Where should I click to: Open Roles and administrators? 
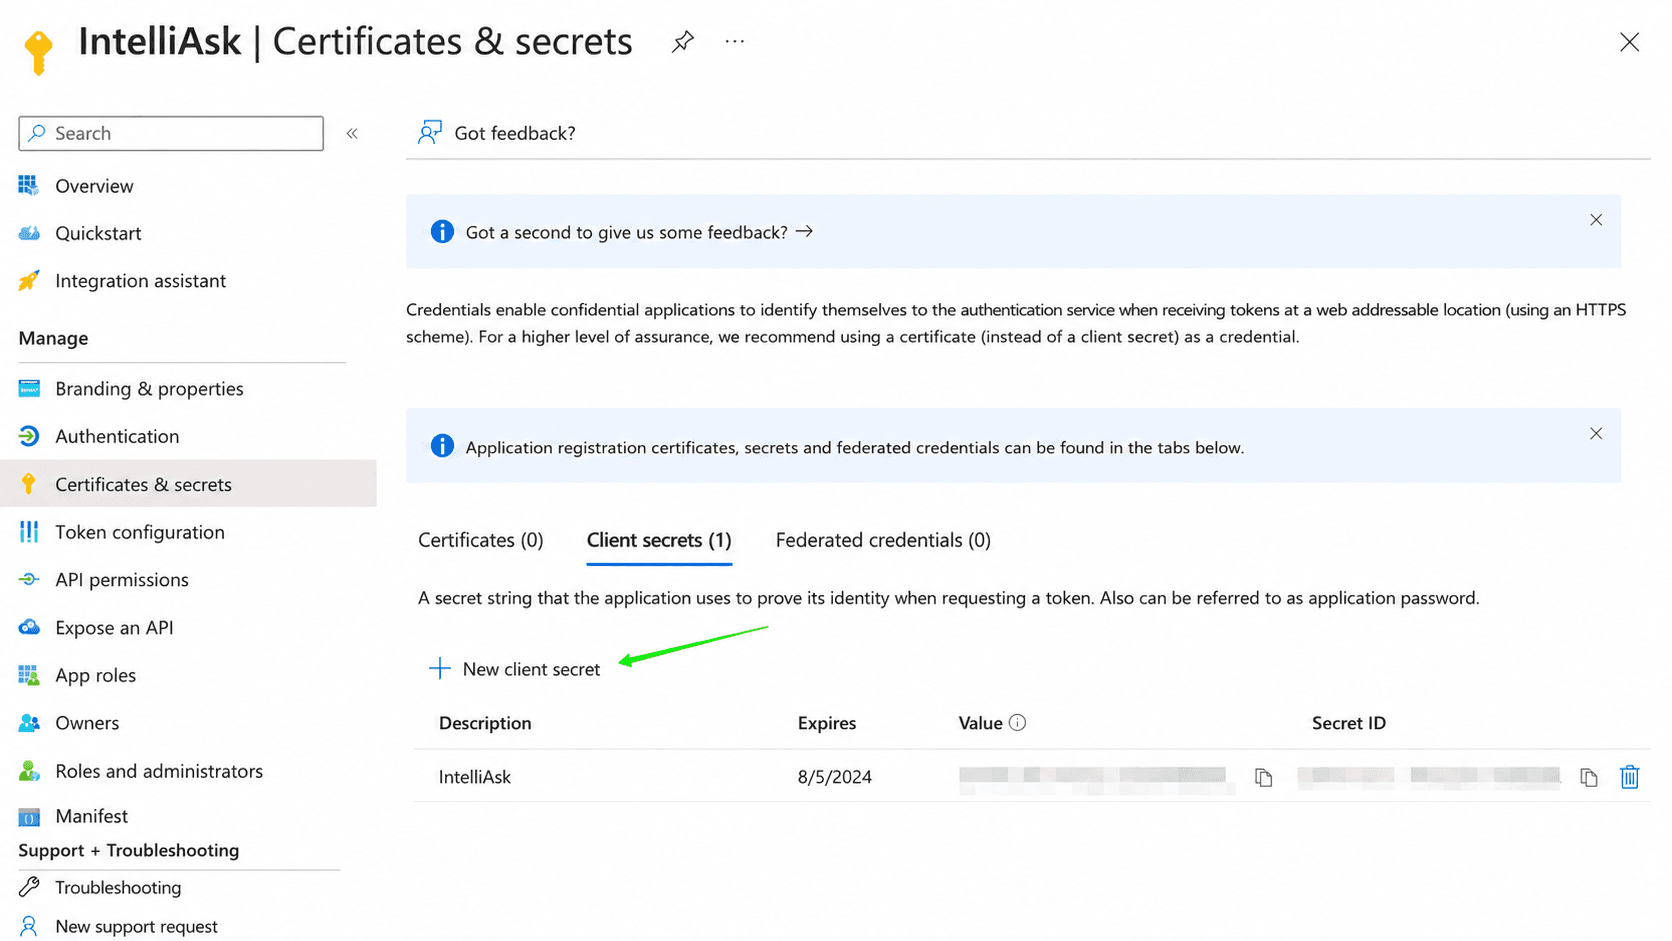159,771
